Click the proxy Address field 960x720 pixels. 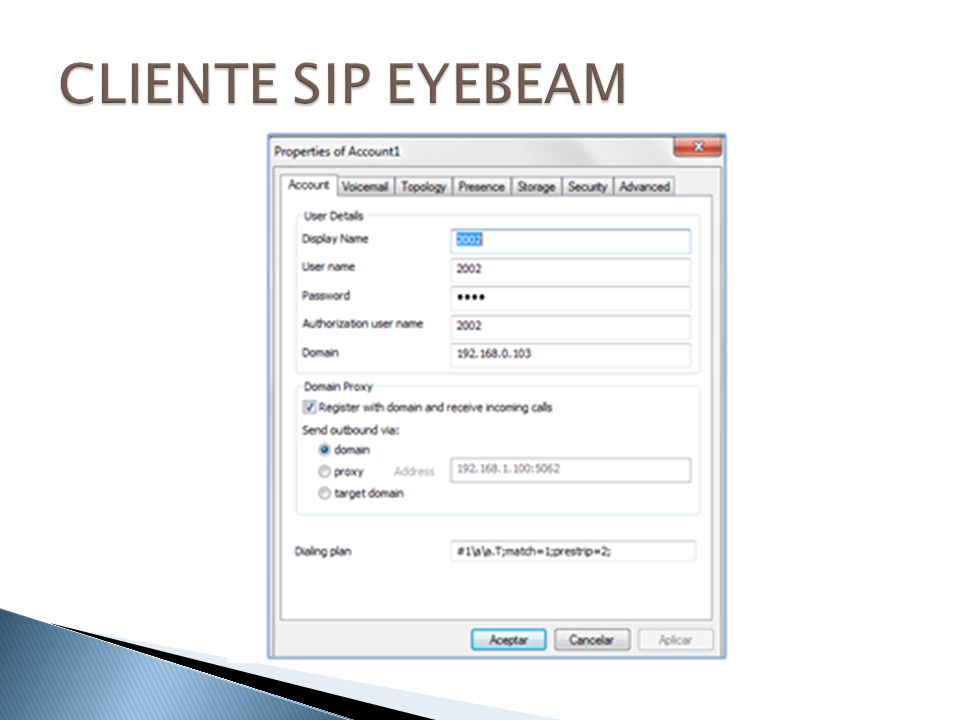click(x=571, y=470)
